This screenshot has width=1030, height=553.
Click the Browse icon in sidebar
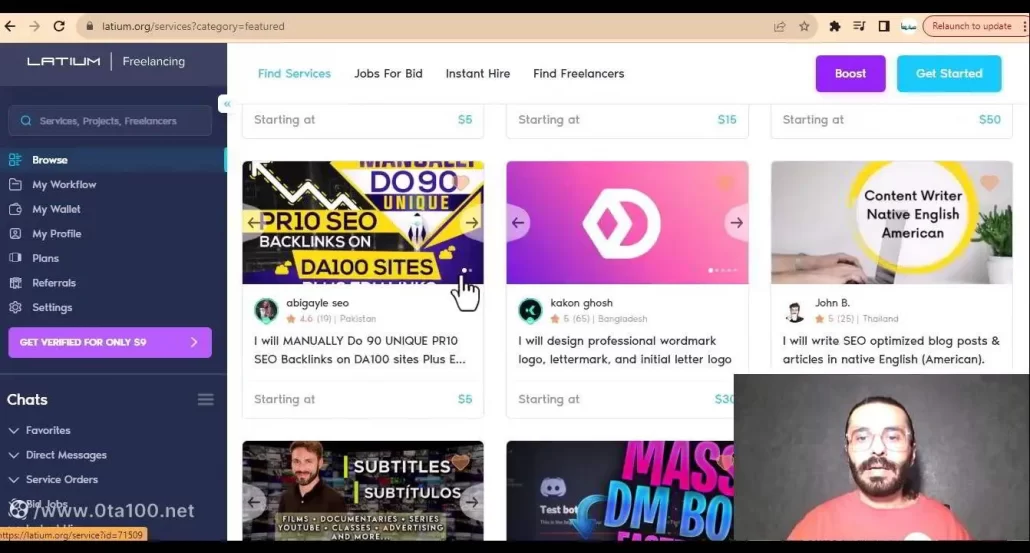tap(15, 160)
